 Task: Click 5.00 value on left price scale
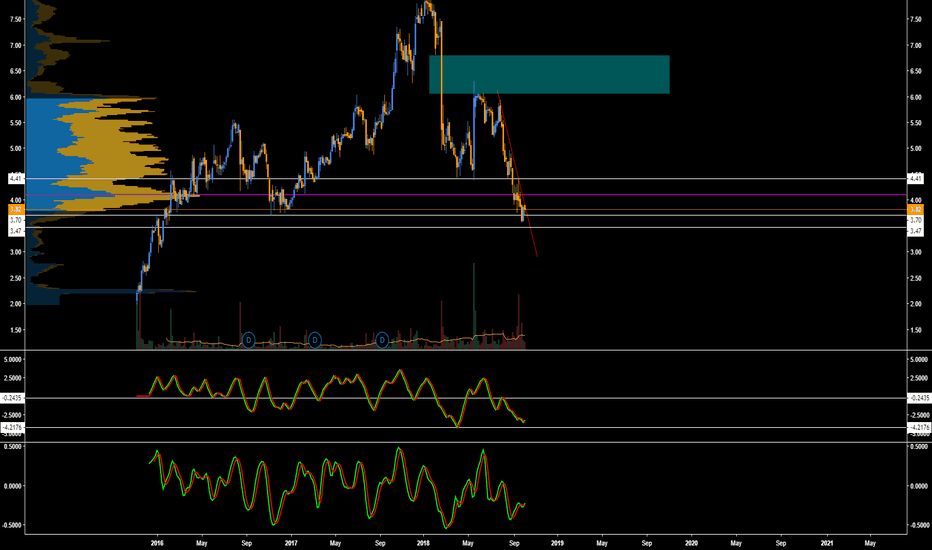click(x=15, y=149)
